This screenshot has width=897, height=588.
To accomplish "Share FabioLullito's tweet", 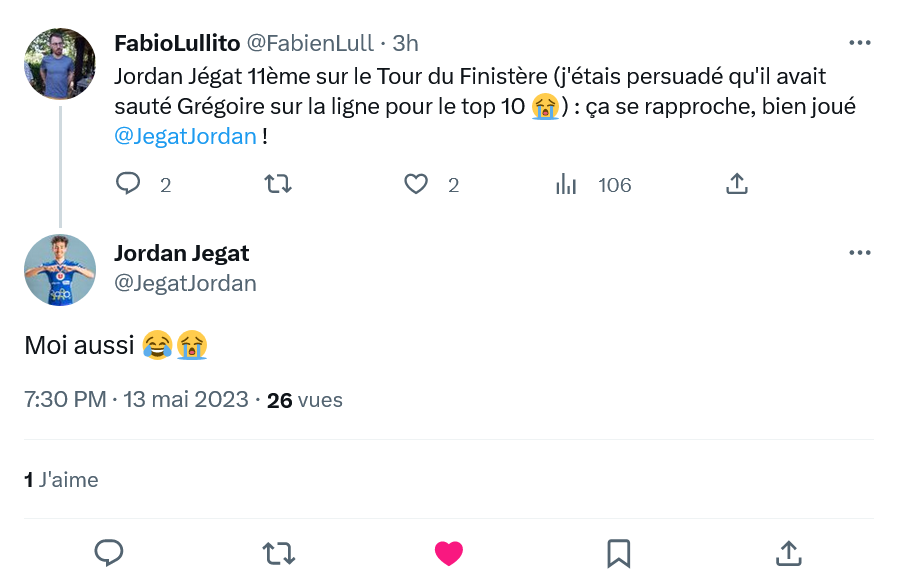I will [x=736, y=184].
